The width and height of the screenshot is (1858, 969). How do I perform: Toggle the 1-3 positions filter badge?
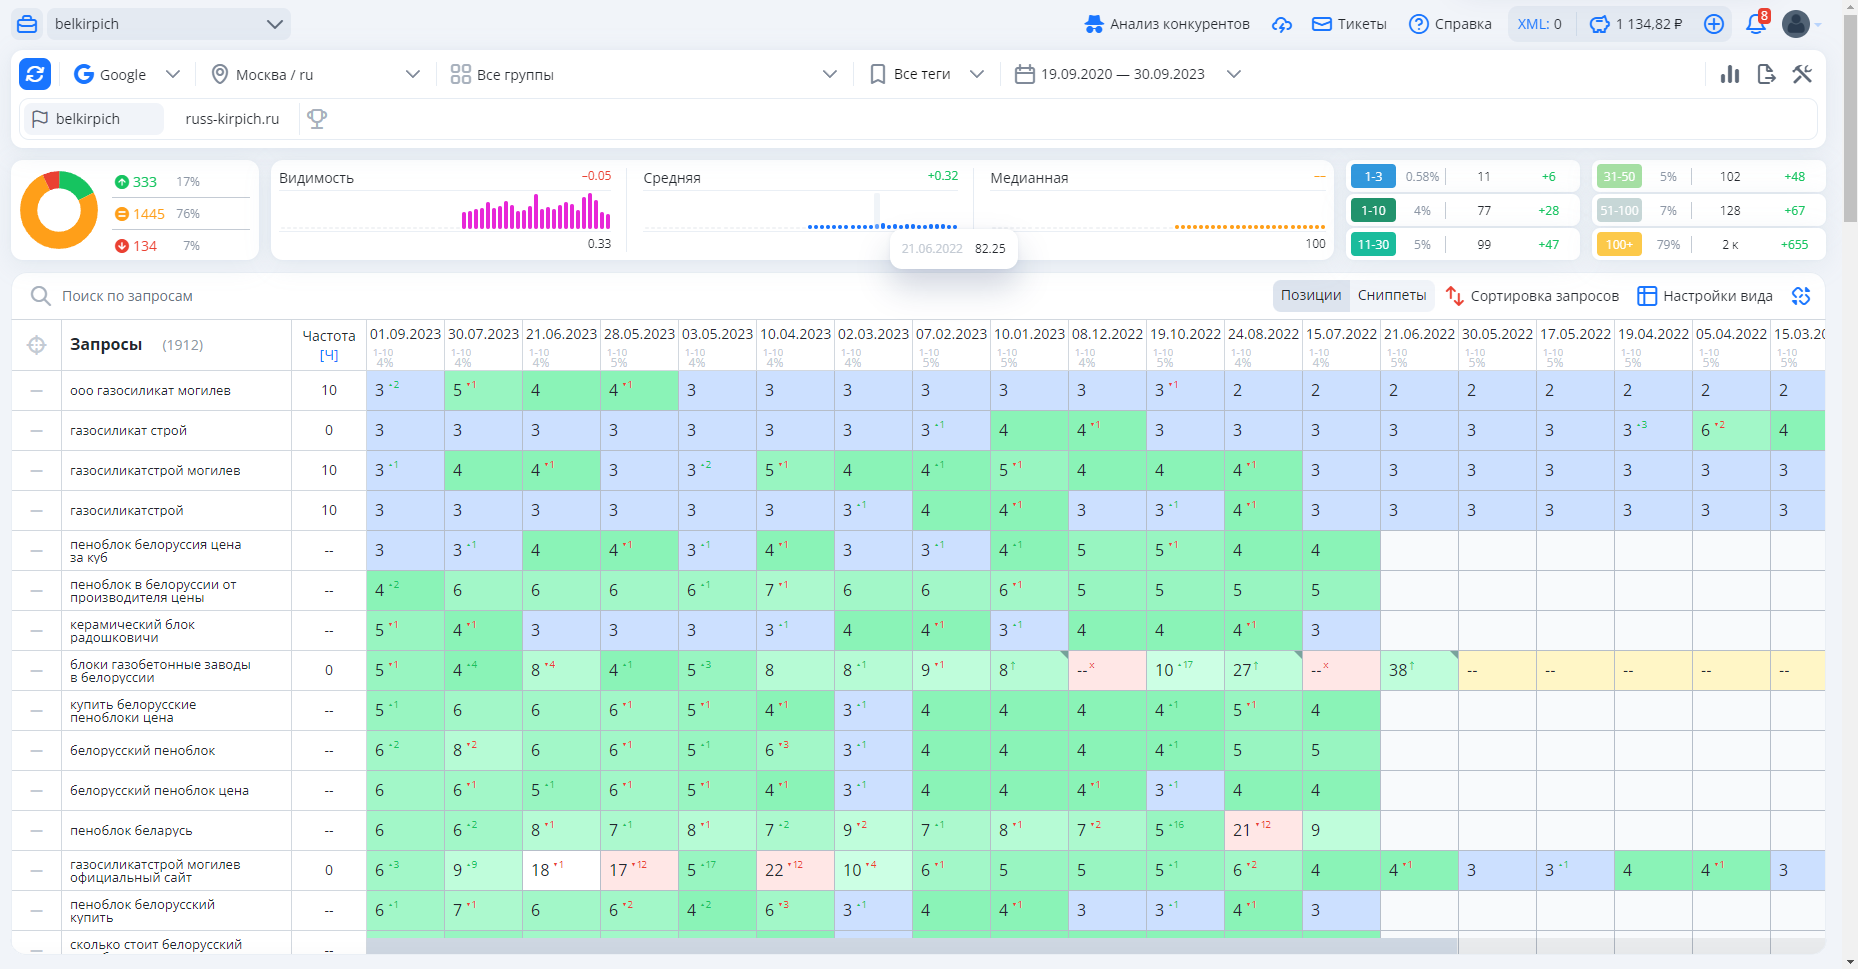point(1373,177)
